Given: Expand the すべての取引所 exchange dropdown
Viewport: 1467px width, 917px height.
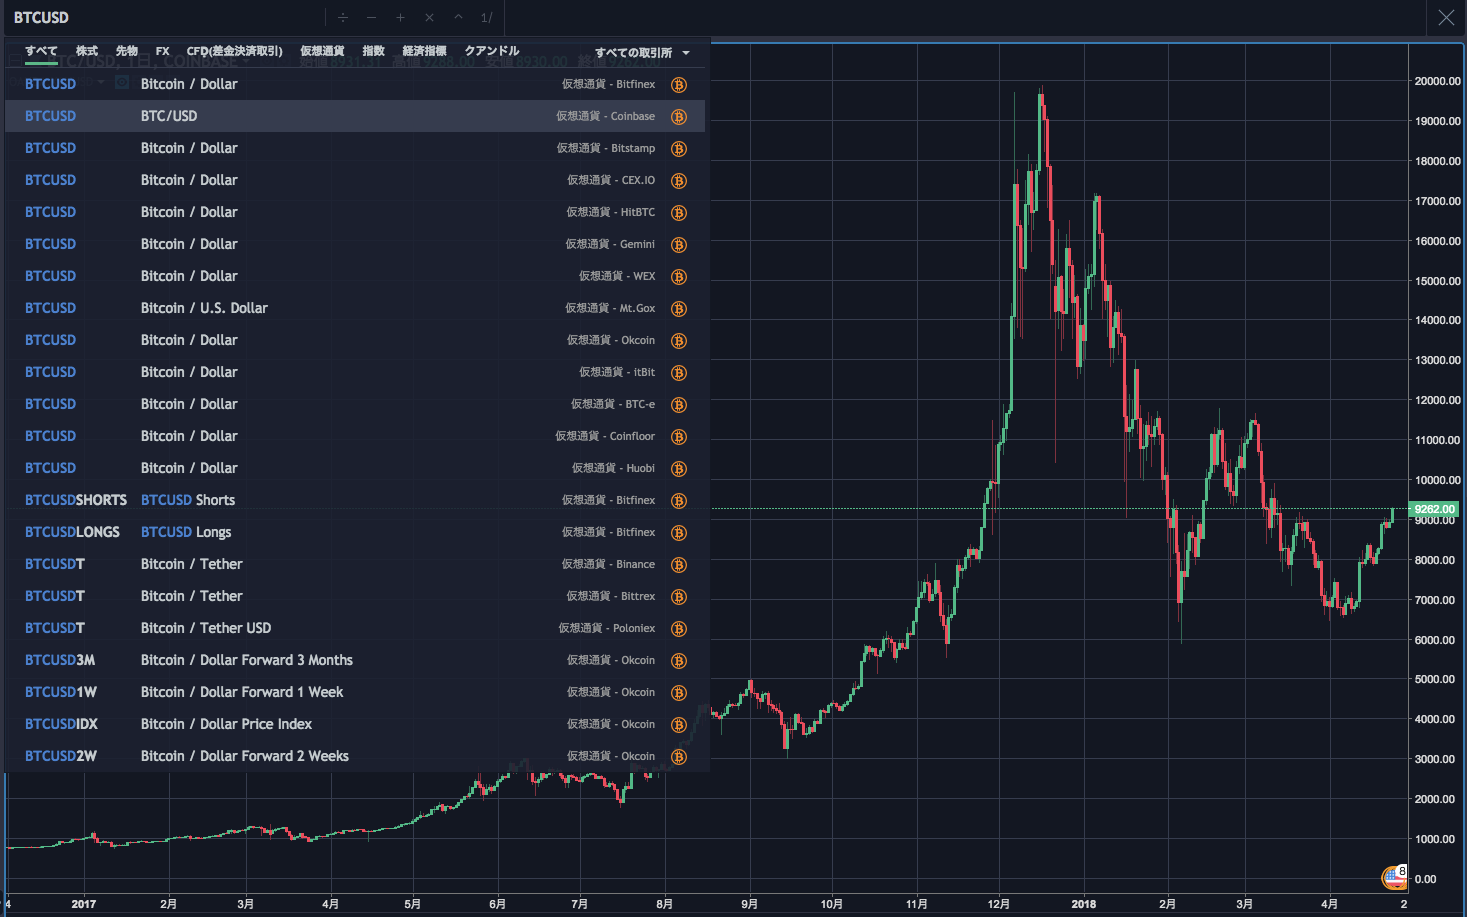Looking at the screenshot, I should coord(642,53).
